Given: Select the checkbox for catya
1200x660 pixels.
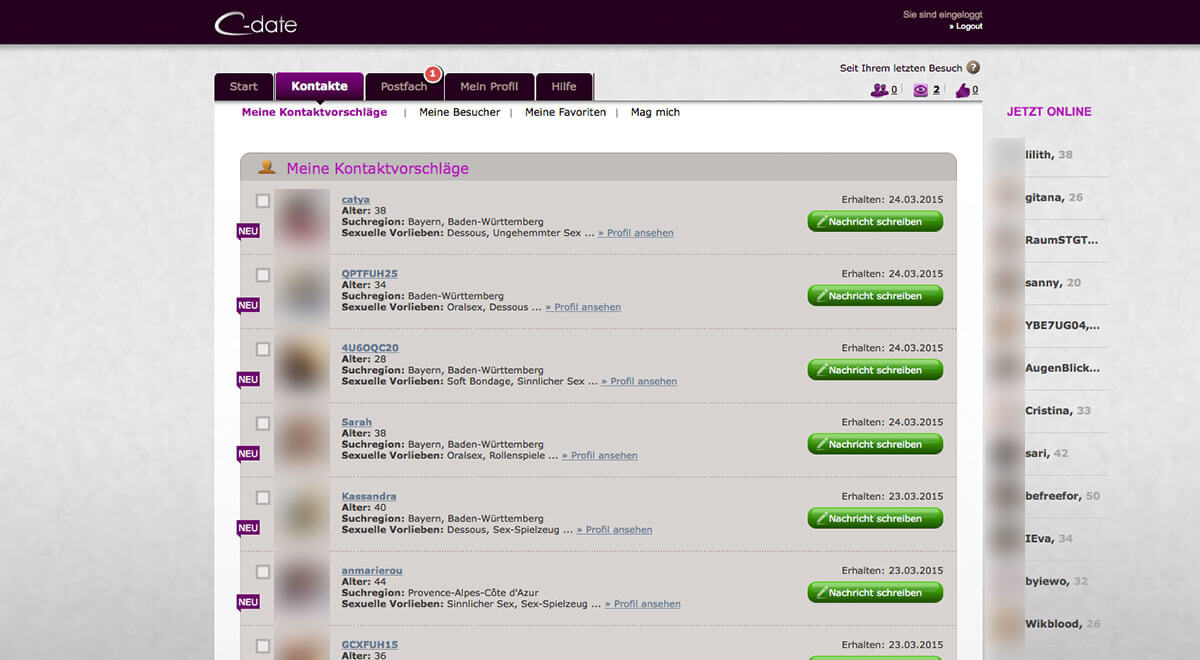Looking at the screenshot, I should point(263,201).
